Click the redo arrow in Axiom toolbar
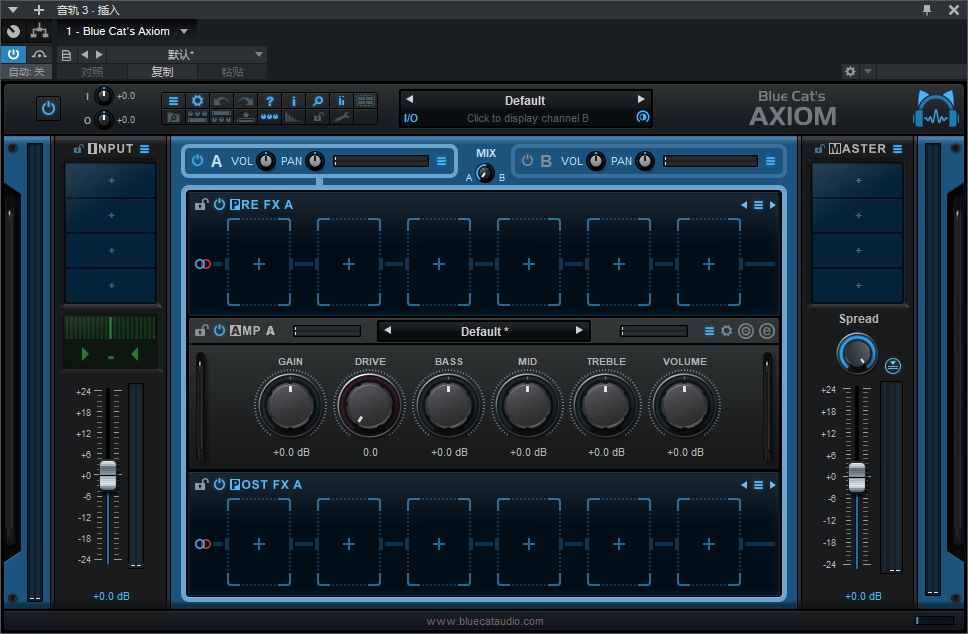Image resolution: width=968 pixels, height=634 pixels. click(x=246, y=101)
